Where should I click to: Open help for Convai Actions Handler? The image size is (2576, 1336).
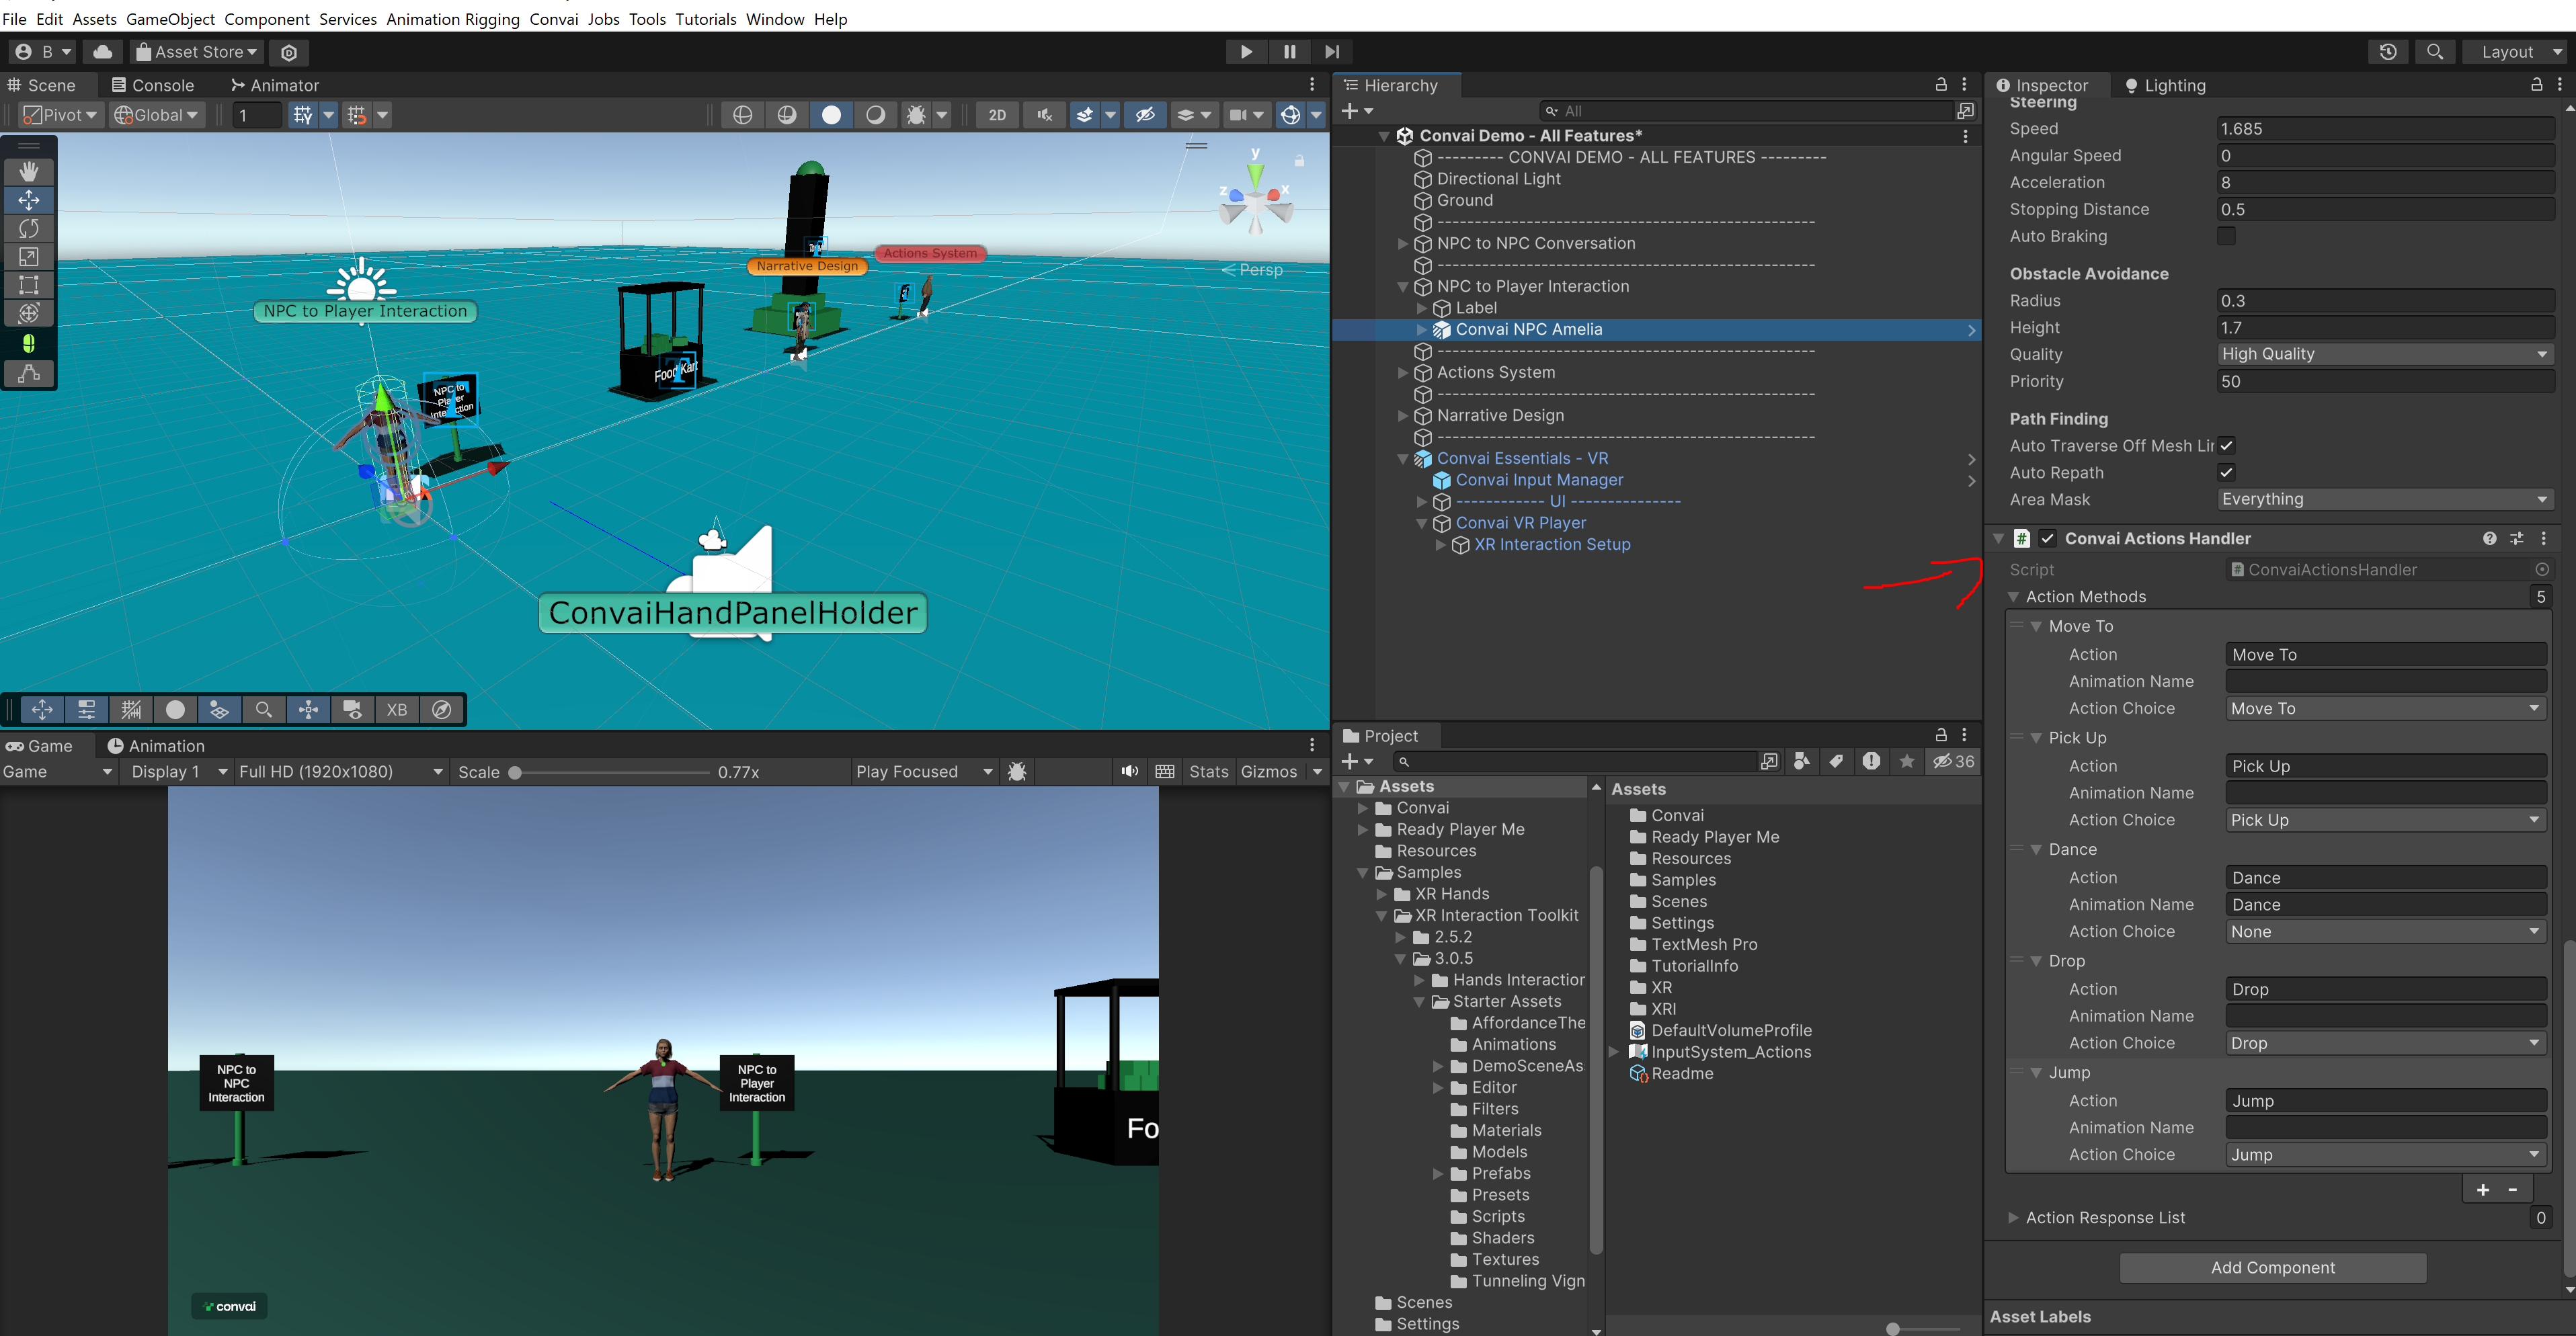point(2489,538)
